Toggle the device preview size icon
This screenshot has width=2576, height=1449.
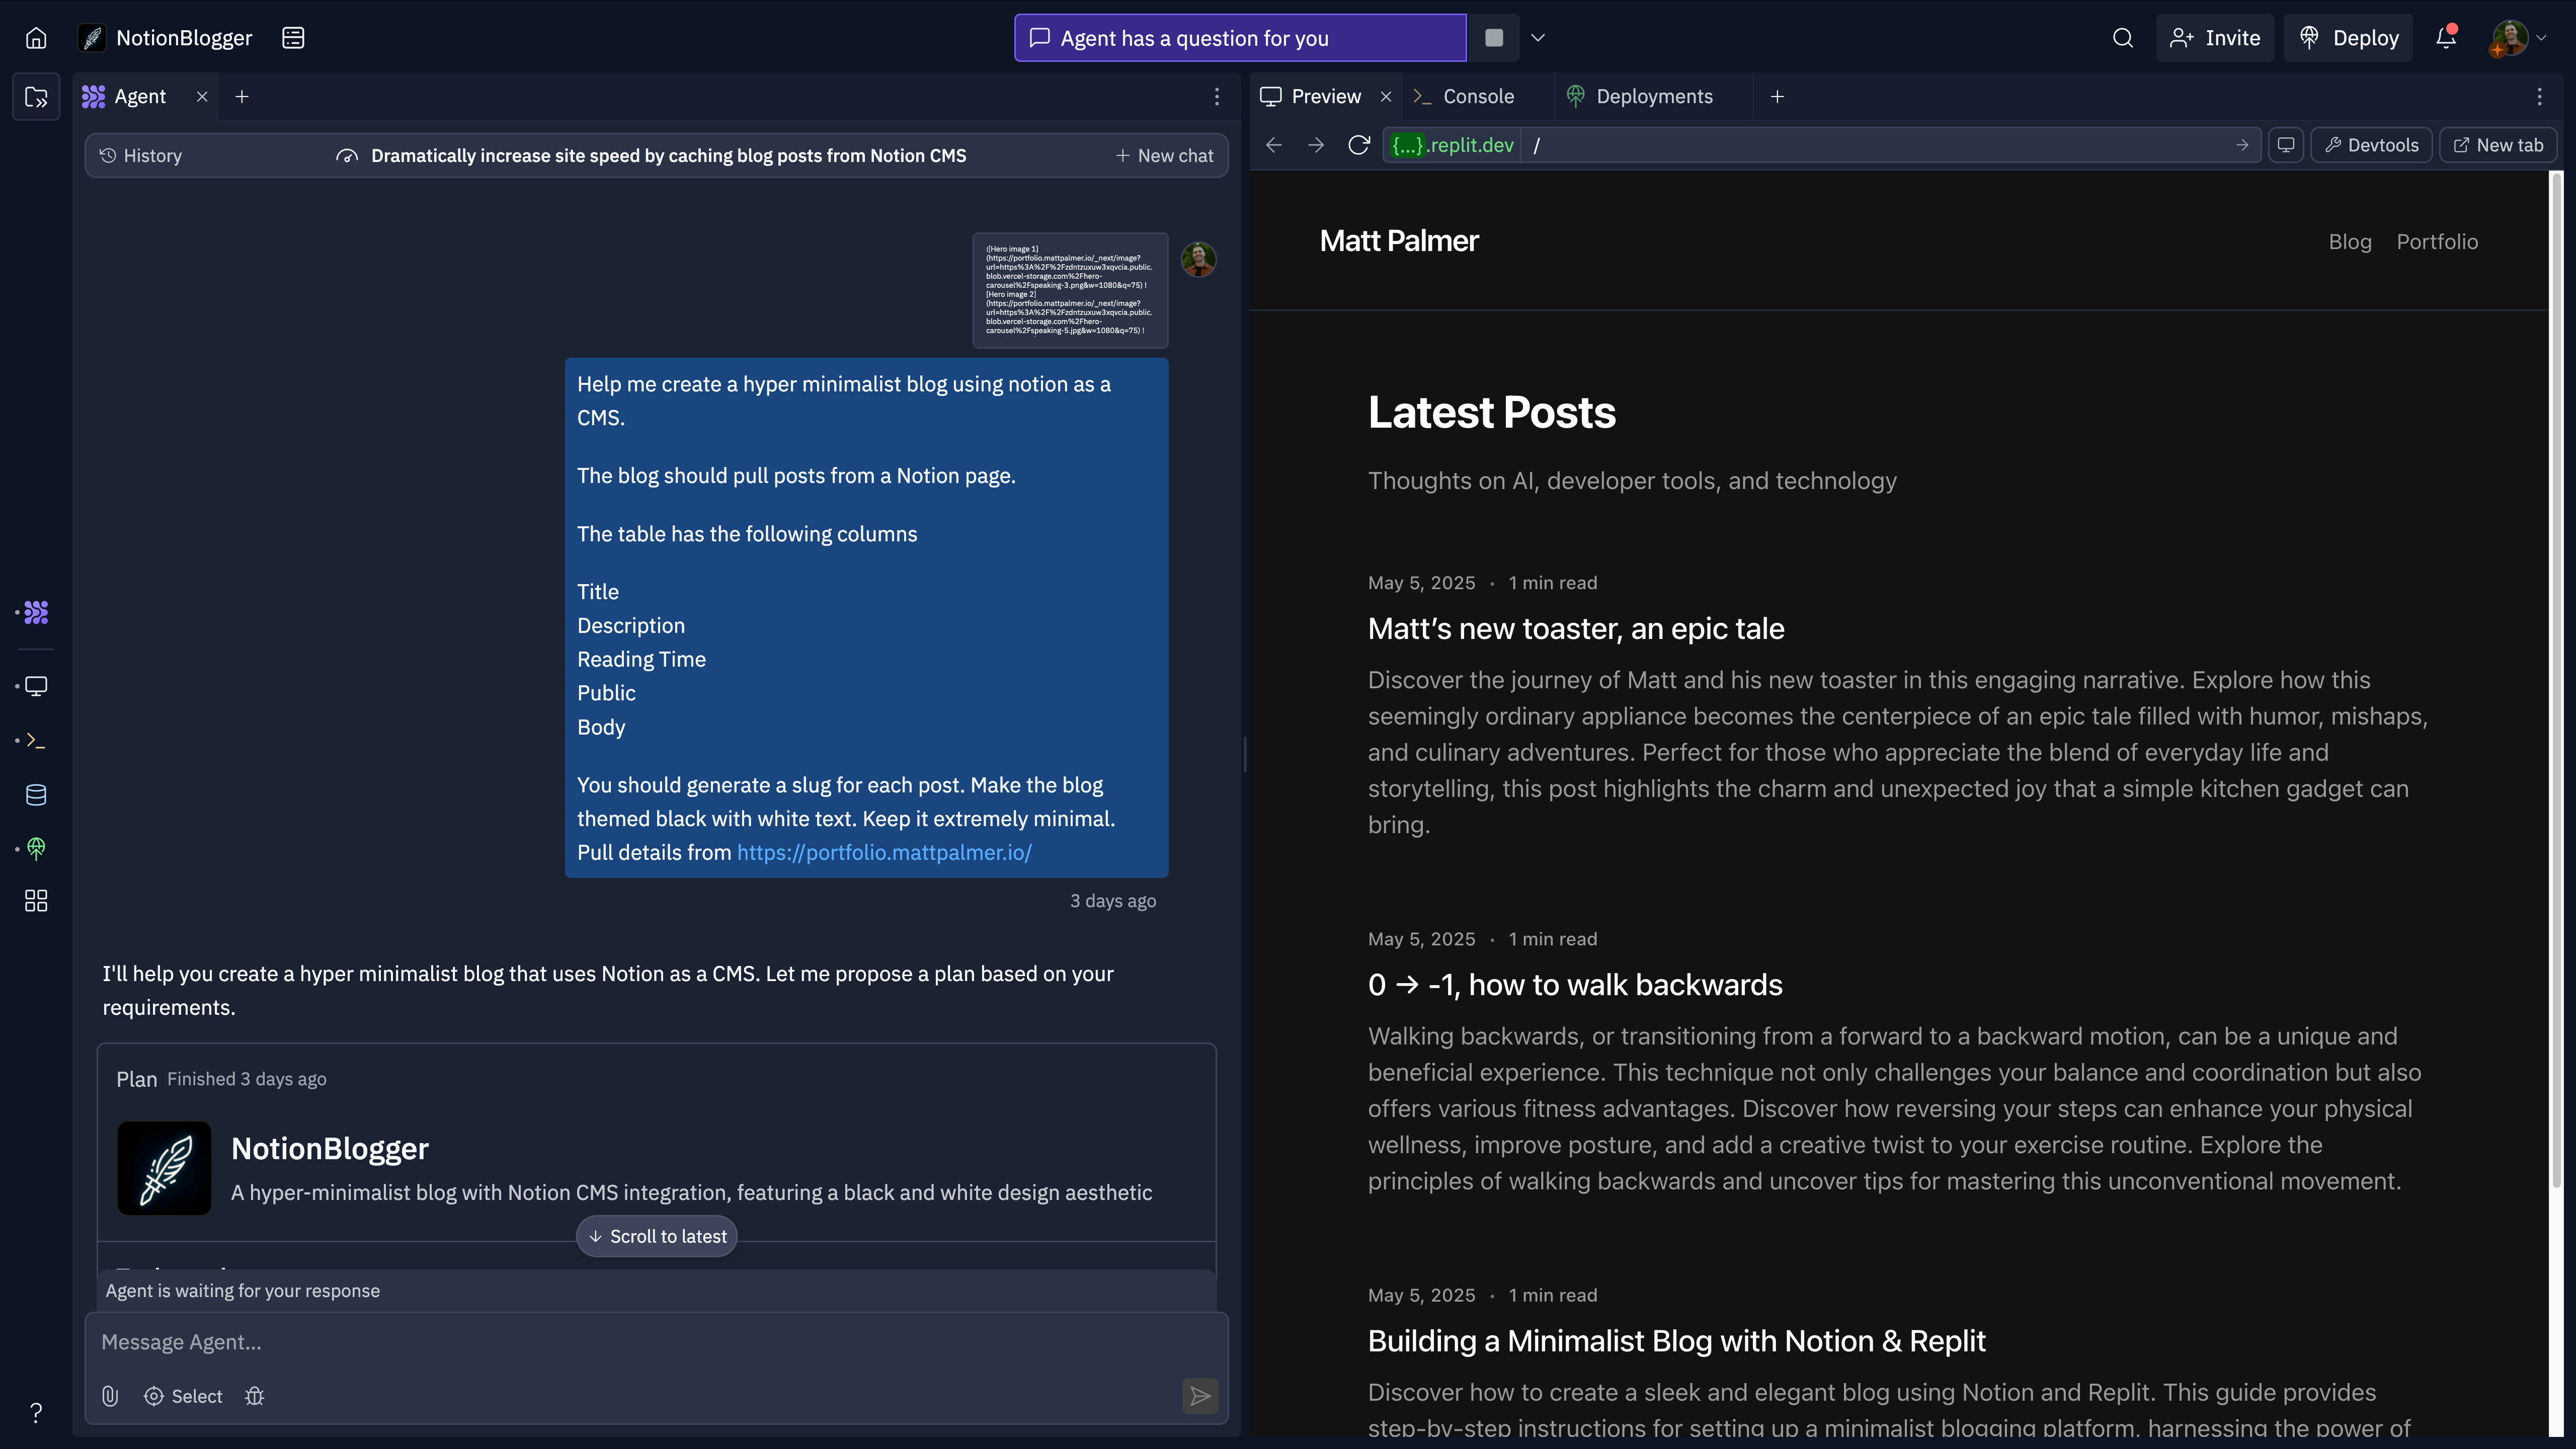(x=2286, y=146)
